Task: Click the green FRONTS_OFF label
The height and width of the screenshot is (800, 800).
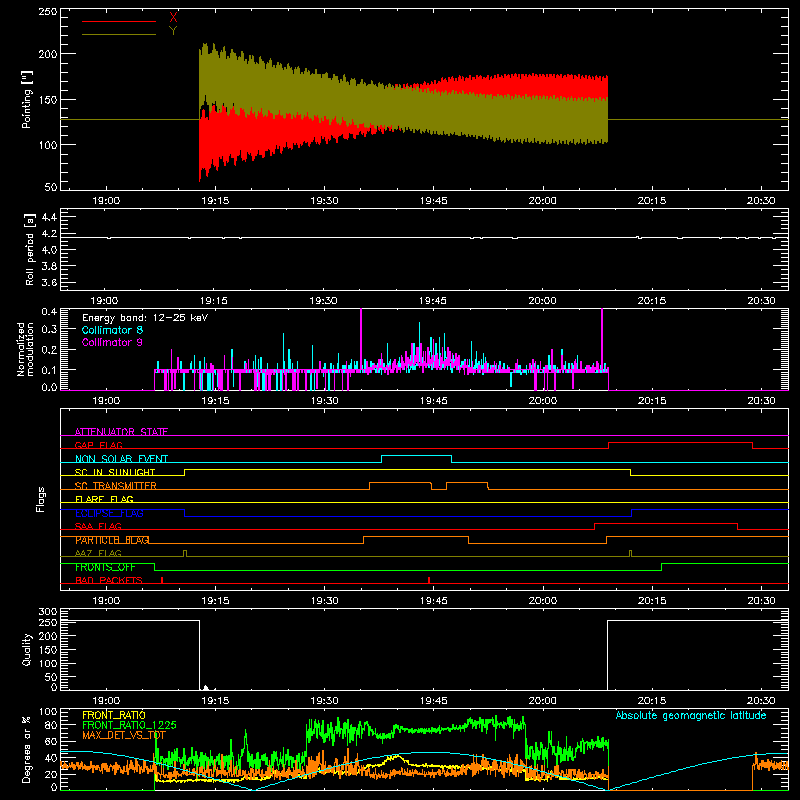Action: [105, 567]
